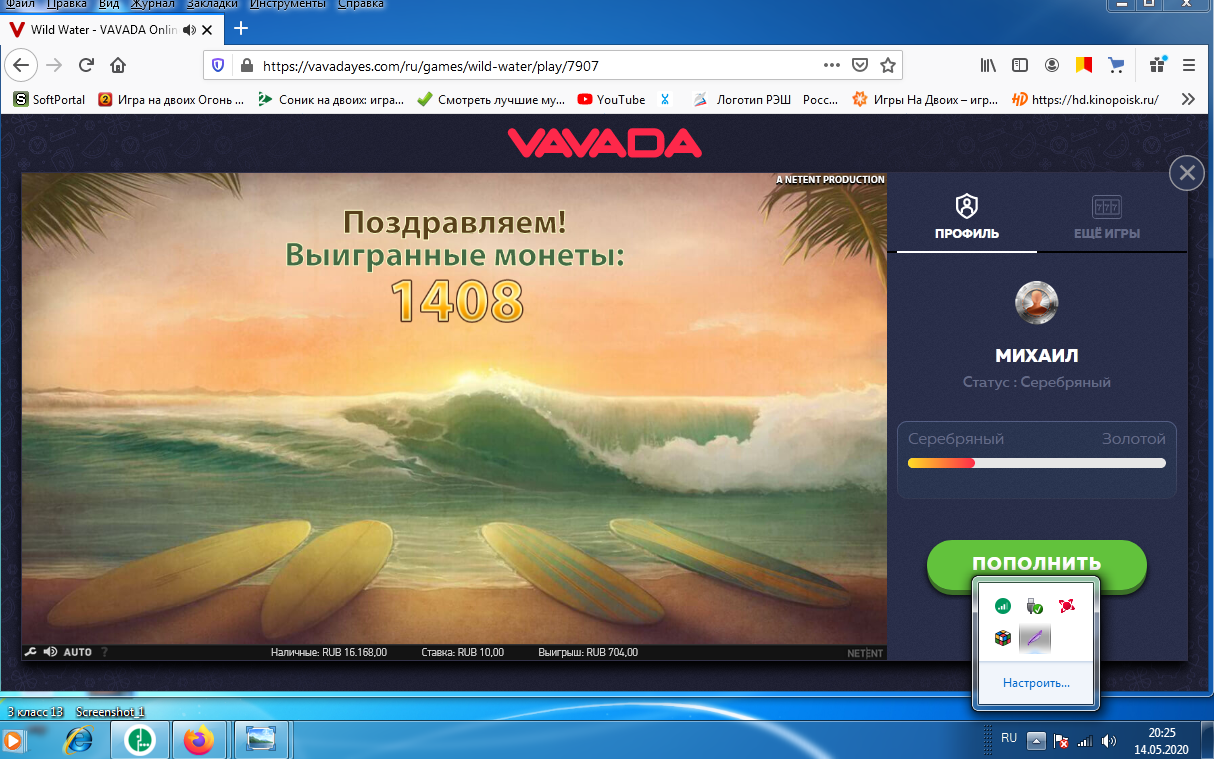Reload the current page
Image resolution: width=1214 pixels, height=759 pixels.
tap(86, 66)
